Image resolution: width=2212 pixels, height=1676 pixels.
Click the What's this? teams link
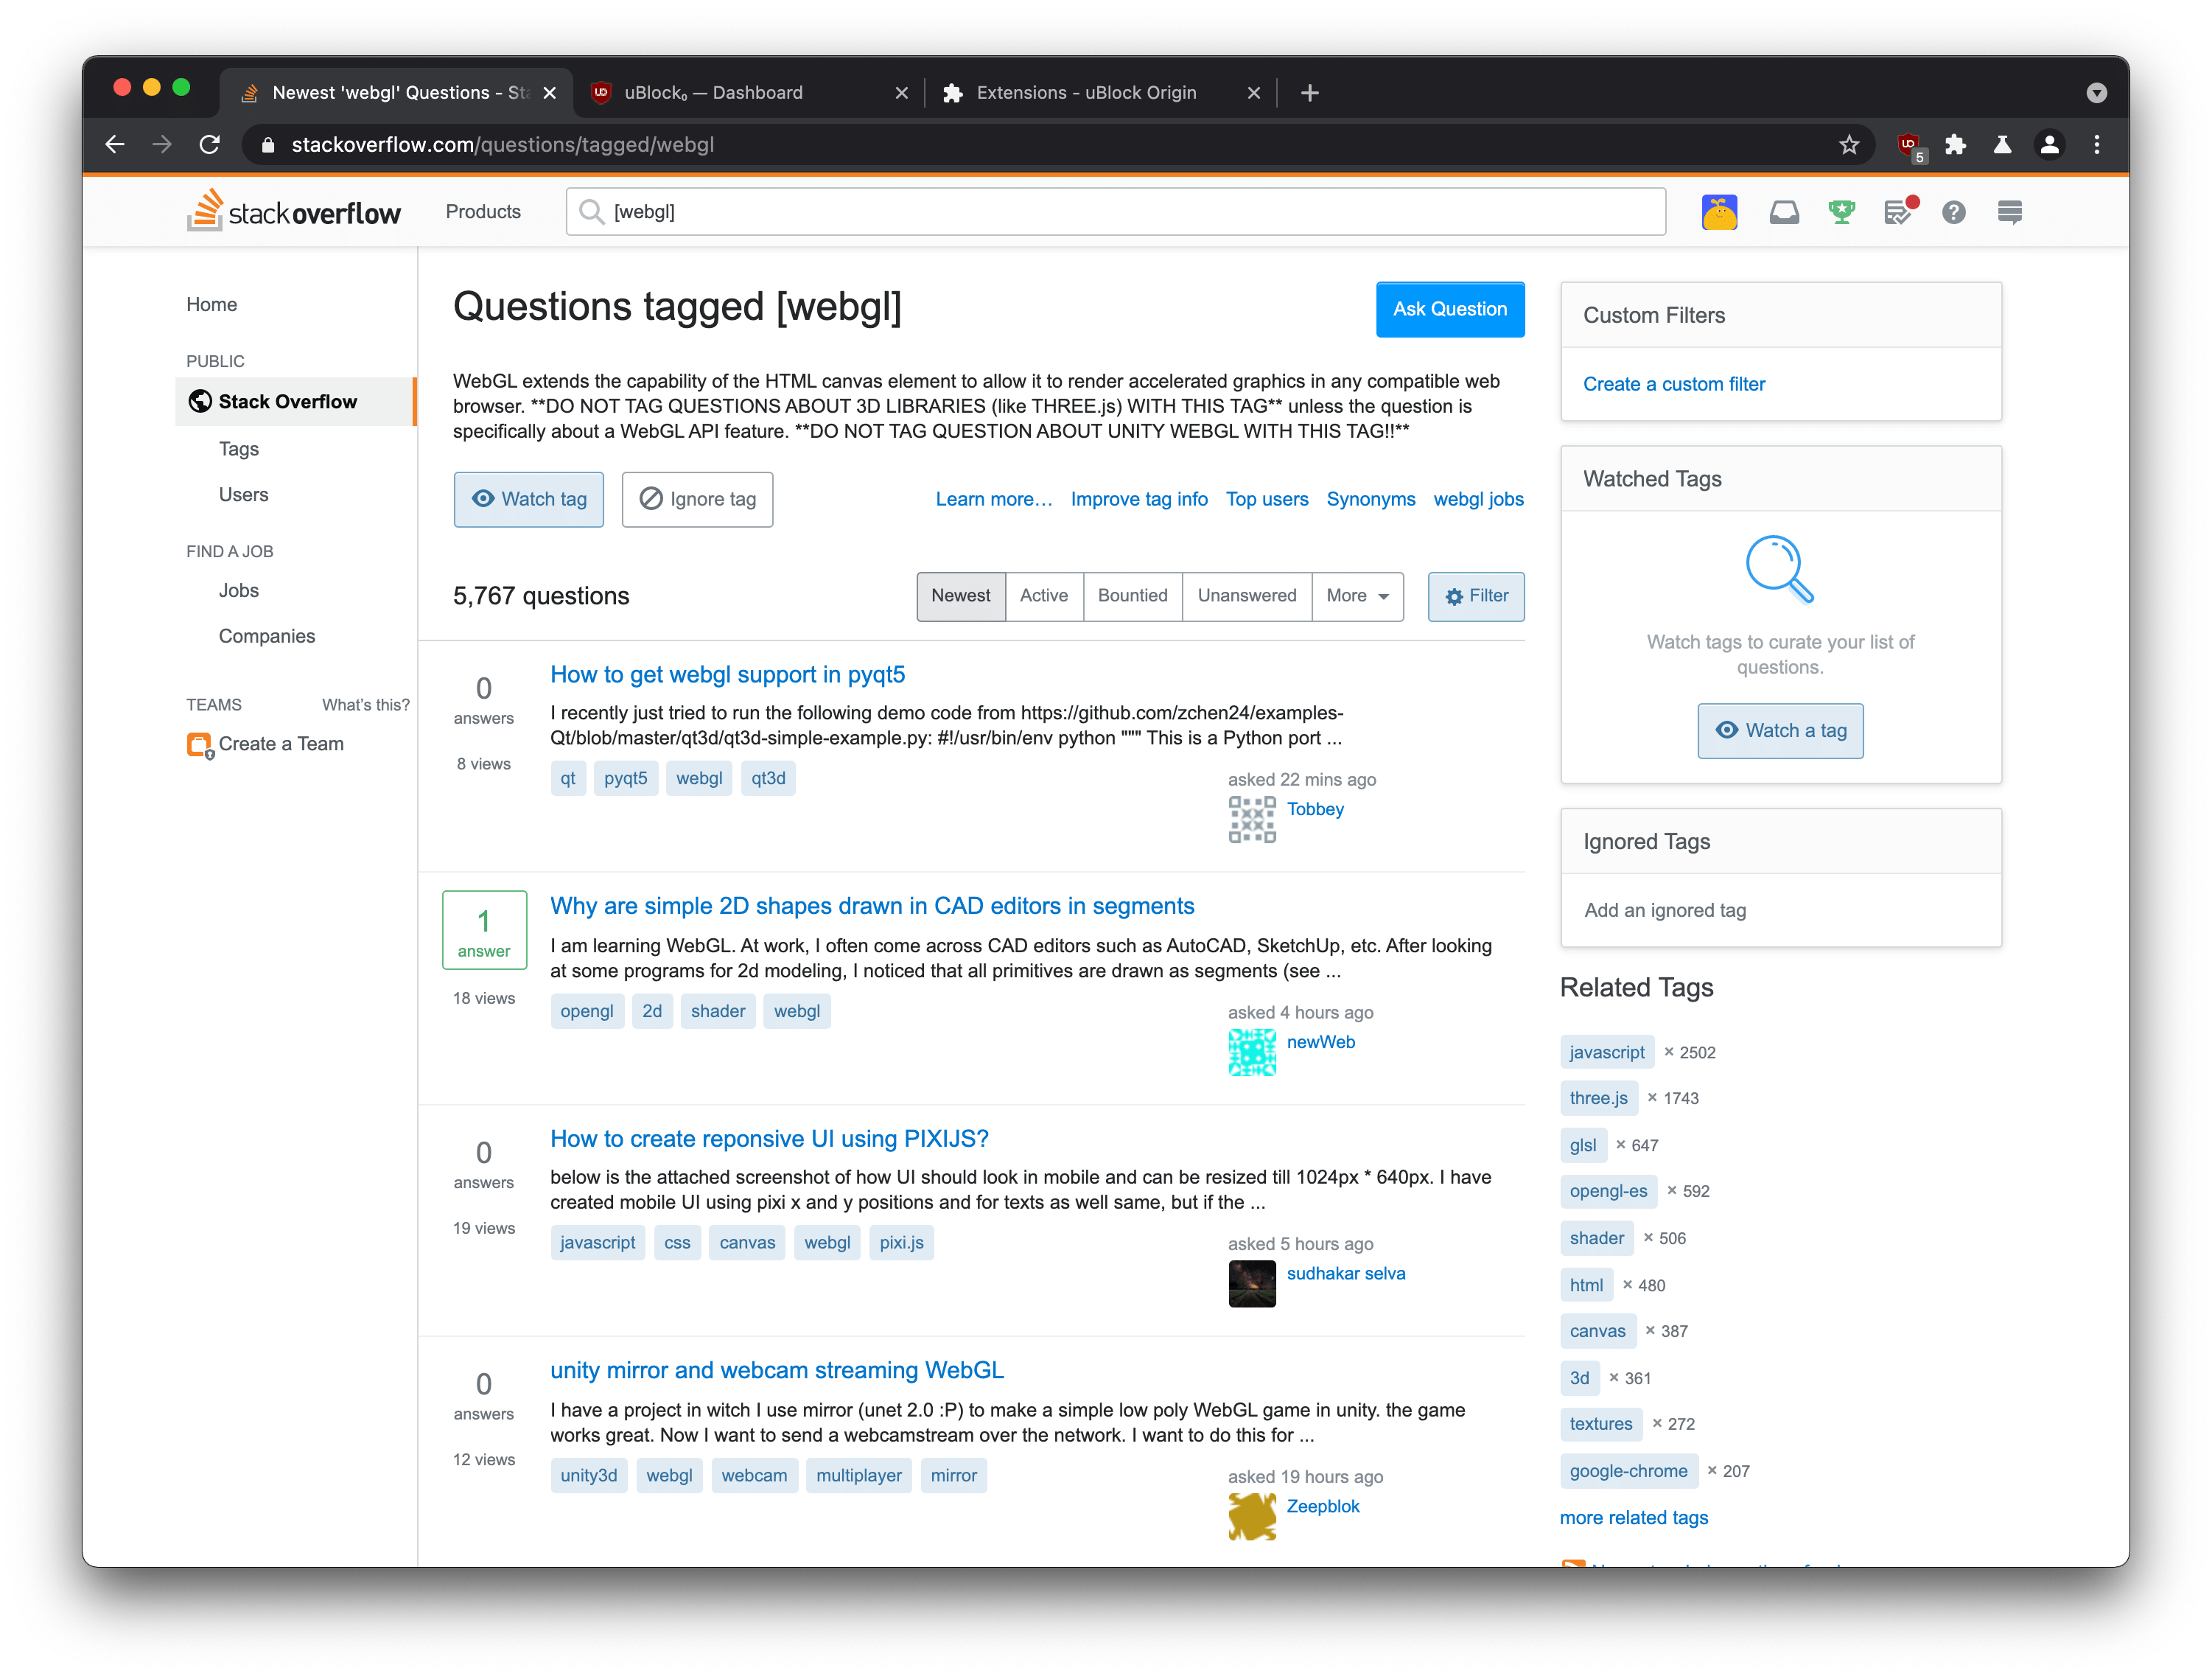point(366,705)
